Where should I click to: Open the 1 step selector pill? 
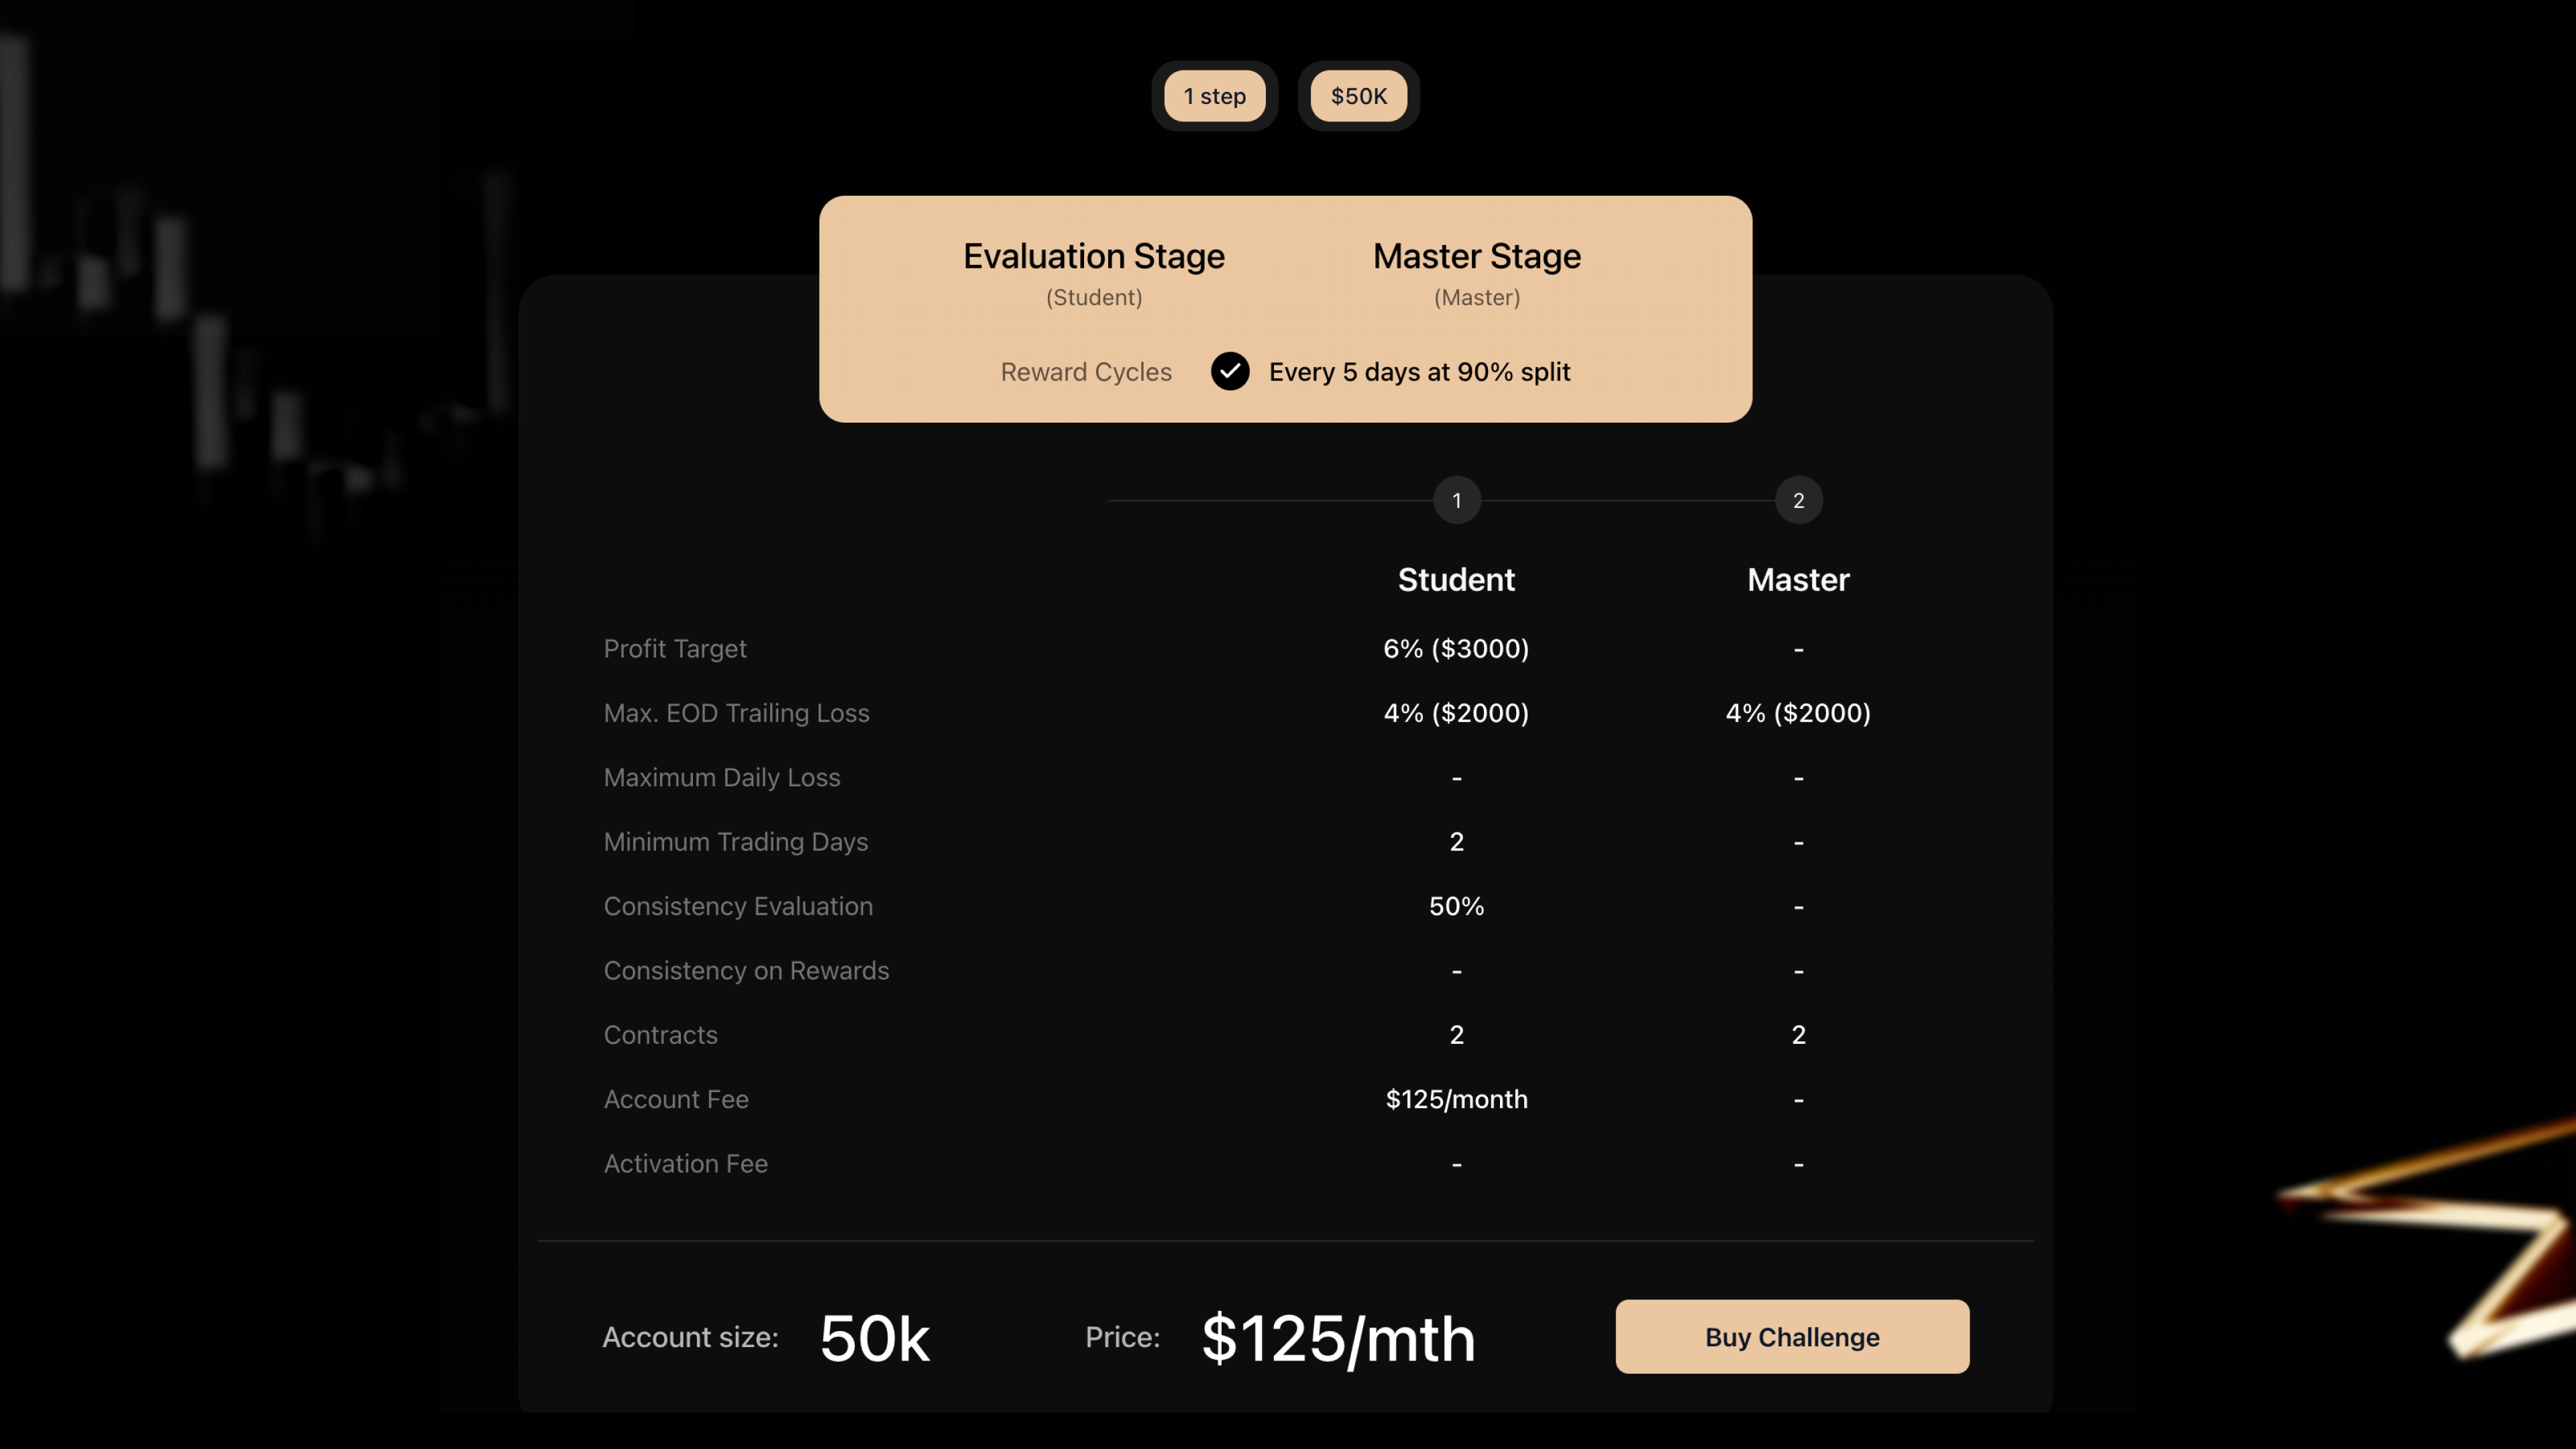1215,96
